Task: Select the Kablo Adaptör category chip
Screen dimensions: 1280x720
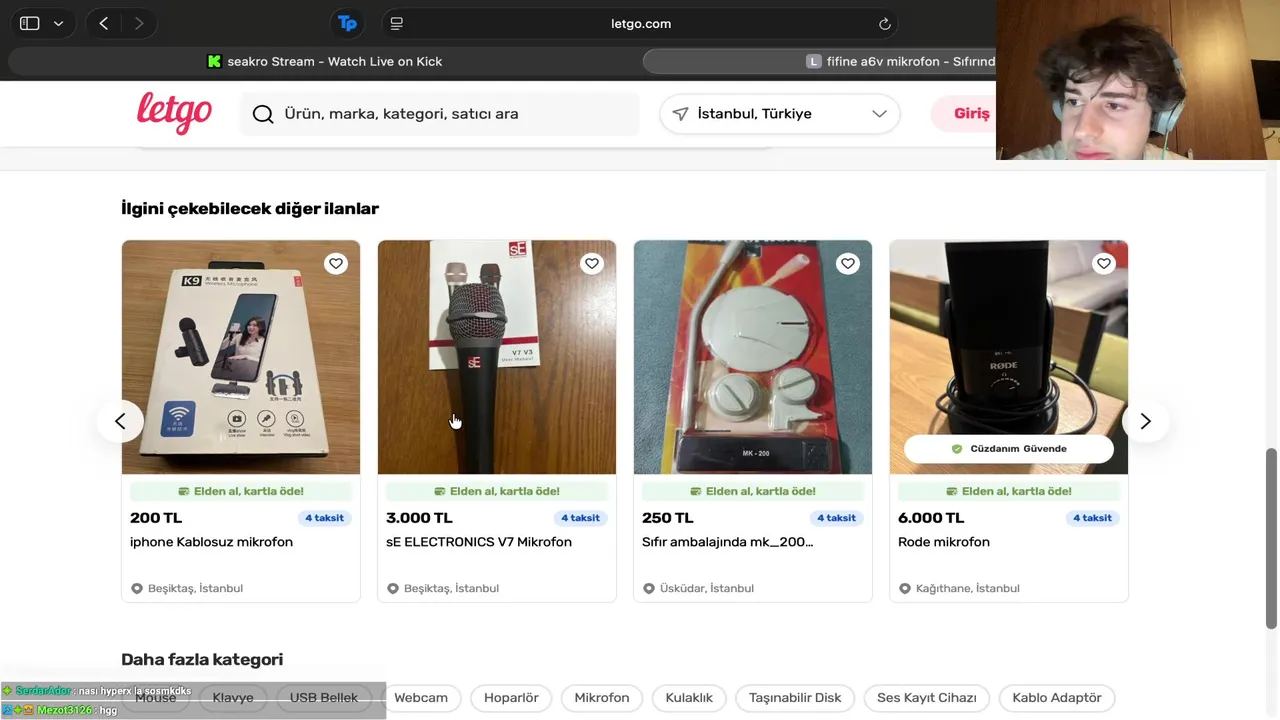Action: (x=1057, y=698)
